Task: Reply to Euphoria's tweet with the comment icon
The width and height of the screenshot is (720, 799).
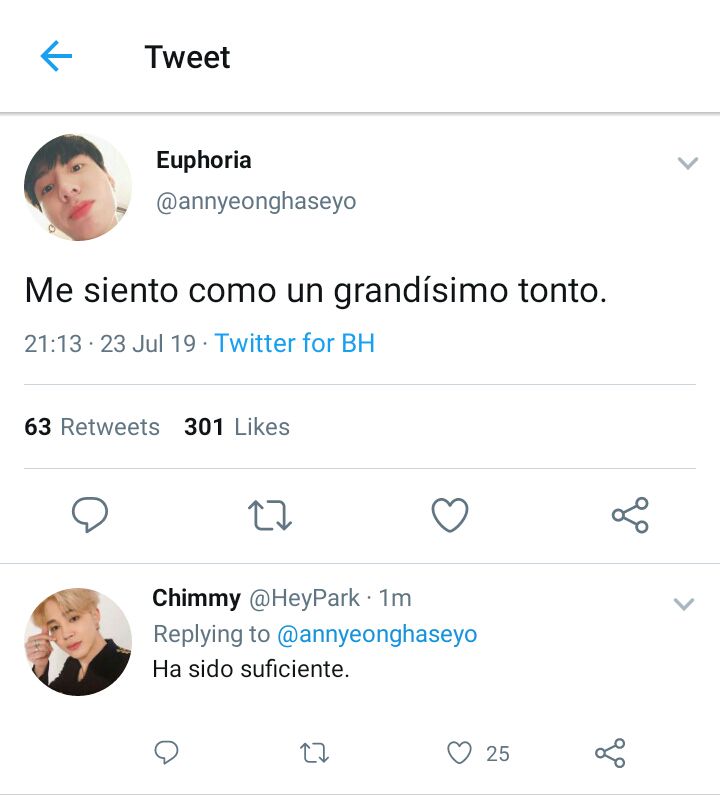Action: (90, 515)
